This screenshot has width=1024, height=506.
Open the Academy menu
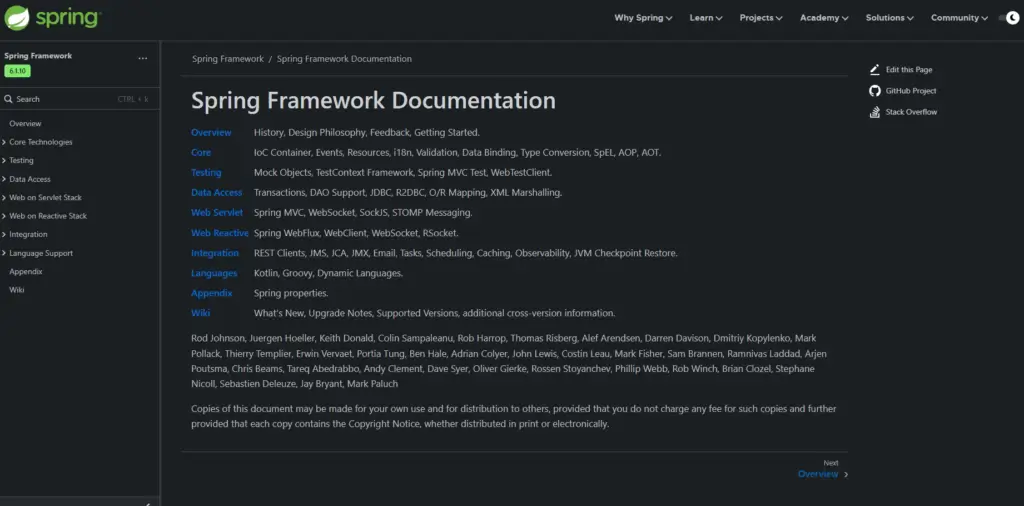[x=824, y=18]
